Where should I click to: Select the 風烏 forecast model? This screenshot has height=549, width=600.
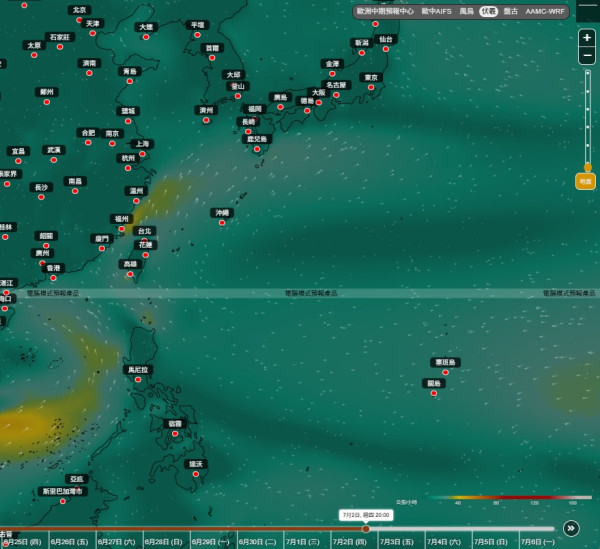(x=466, y=11)
